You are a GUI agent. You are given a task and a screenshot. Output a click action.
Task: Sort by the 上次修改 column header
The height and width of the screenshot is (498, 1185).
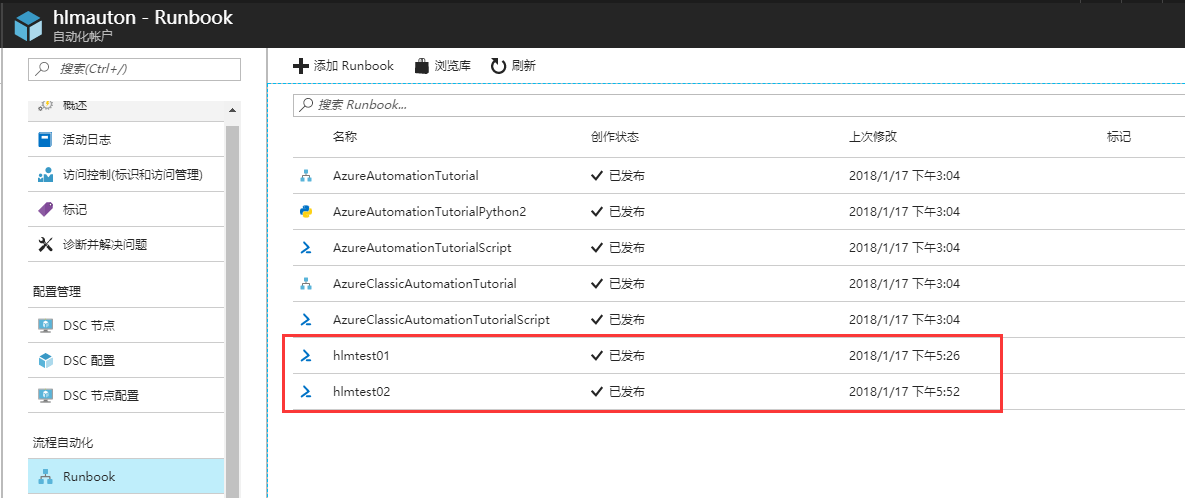[x=873, y=137]
